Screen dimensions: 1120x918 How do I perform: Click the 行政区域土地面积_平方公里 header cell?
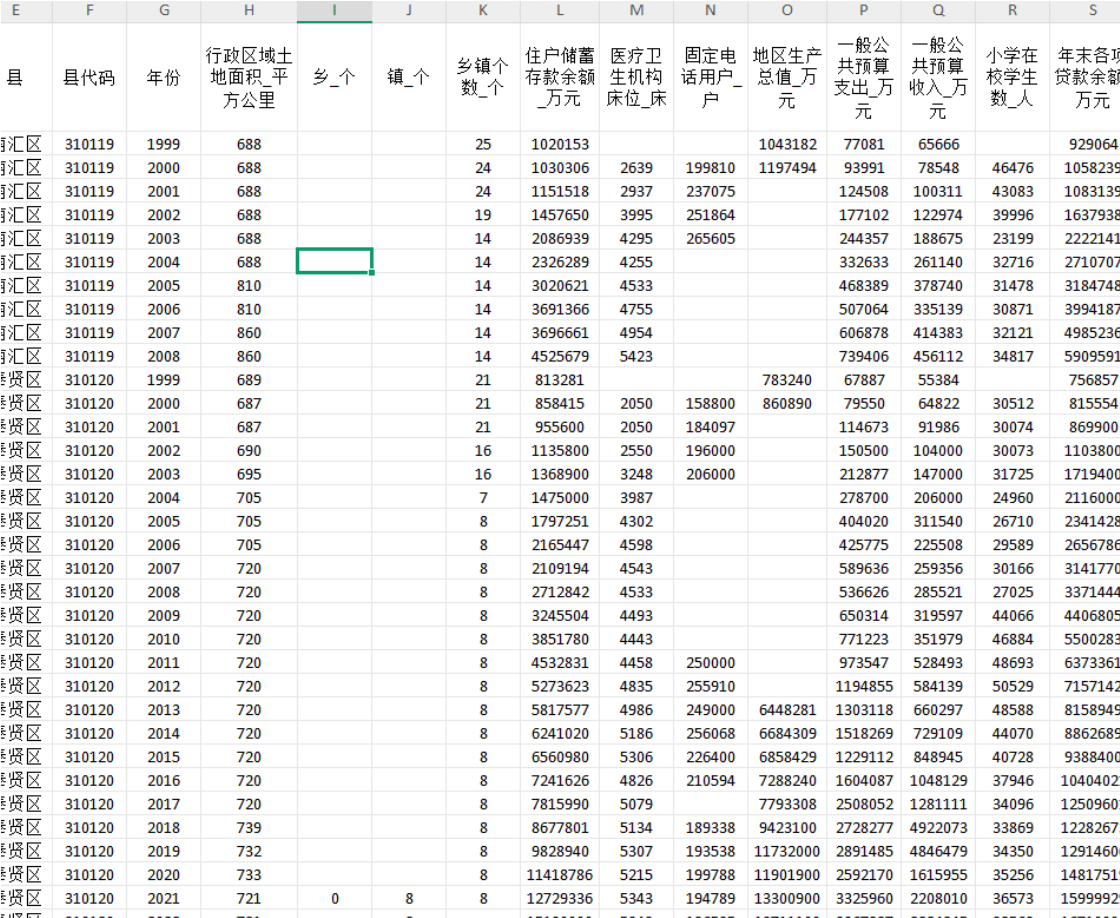[249, 77]
